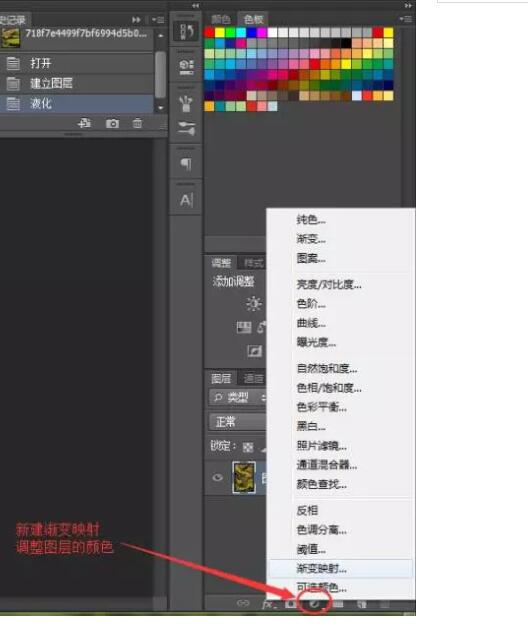Toggle lock transparent pixels checker icon

(248, 447)
